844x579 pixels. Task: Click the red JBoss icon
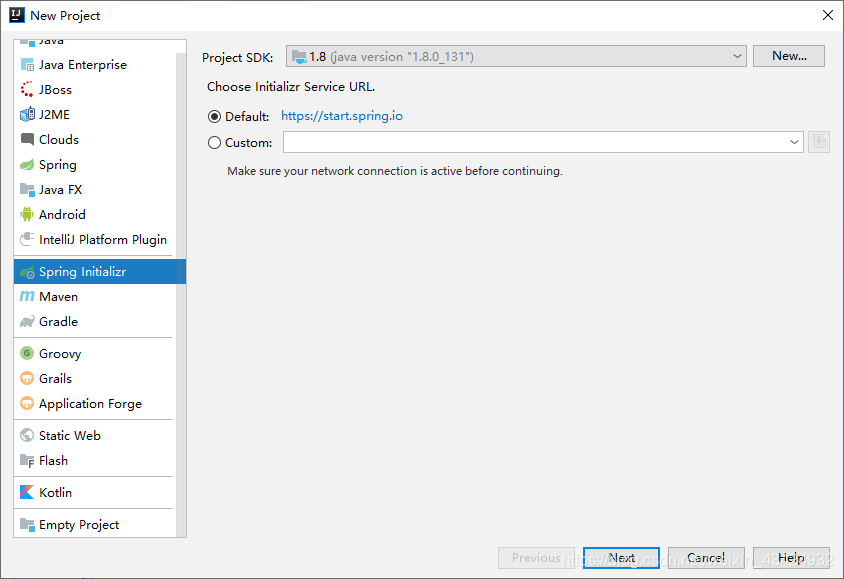pos(27,90)
